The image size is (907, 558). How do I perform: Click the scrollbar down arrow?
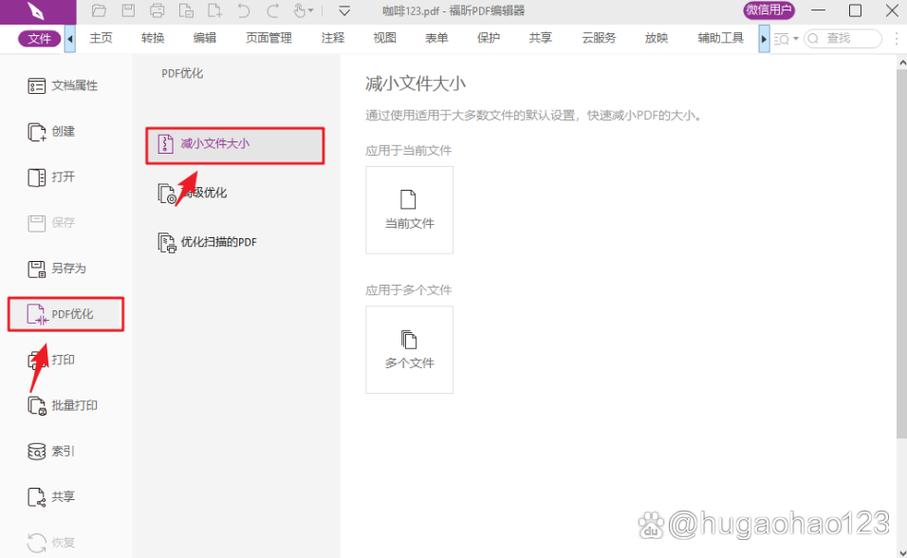tap(902, 552)
